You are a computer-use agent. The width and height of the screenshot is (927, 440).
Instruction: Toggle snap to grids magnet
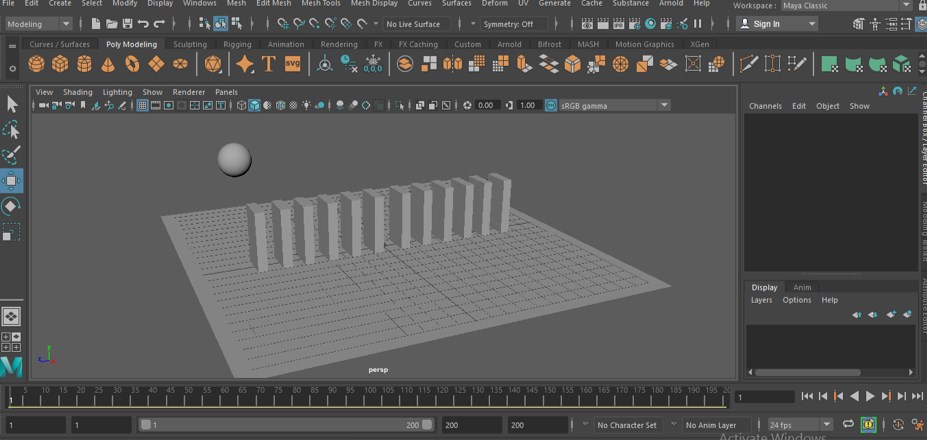point(283,24)
